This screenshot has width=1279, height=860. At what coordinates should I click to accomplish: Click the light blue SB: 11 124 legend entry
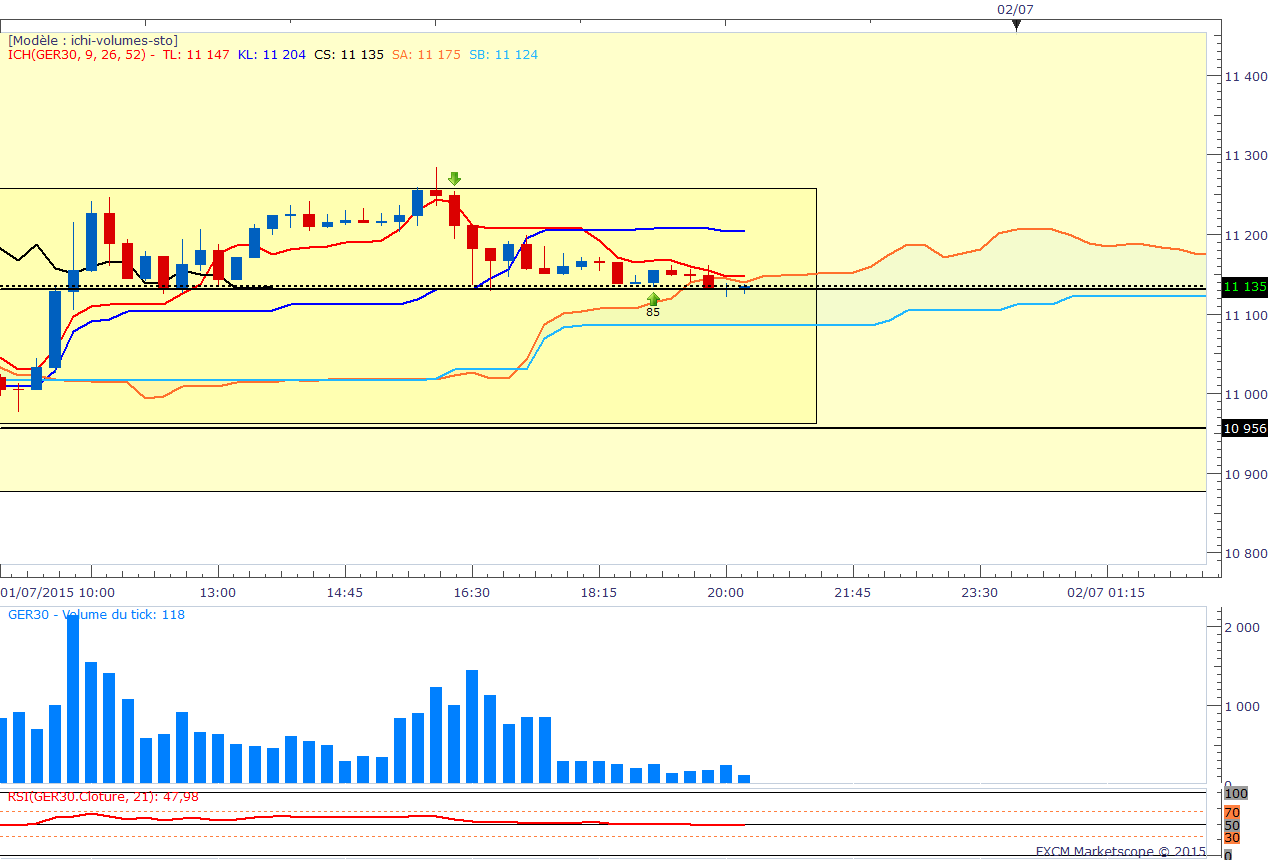pyautogui.click(x=503, y=55)
